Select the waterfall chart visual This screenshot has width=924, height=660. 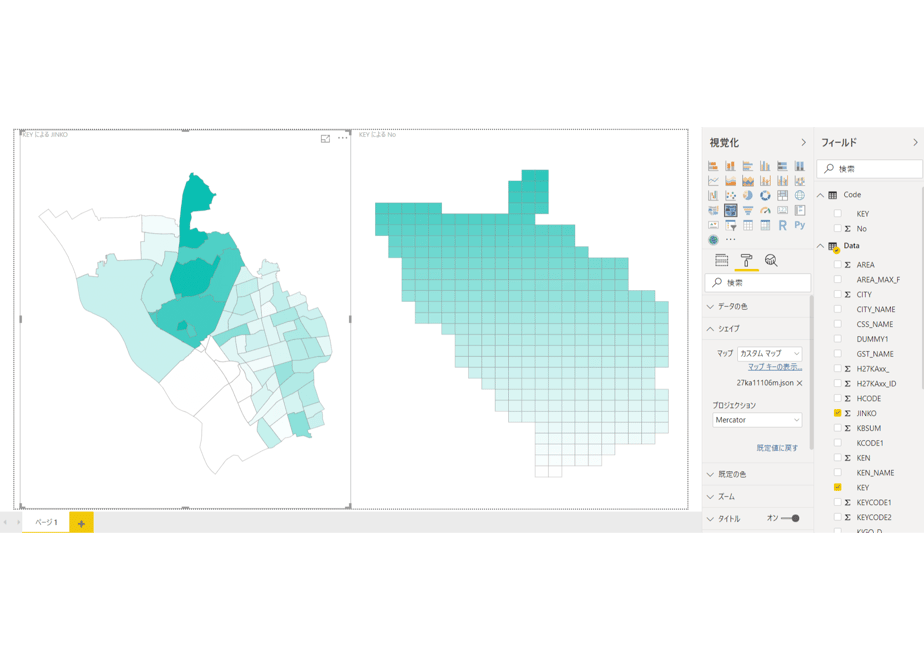tap(713, 195)
